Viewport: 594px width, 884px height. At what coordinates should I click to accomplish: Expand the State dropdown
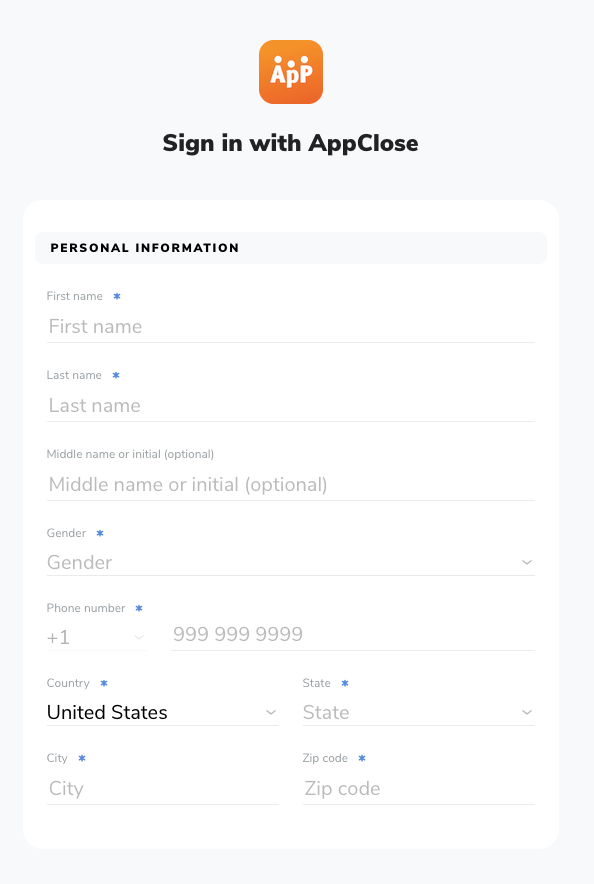click(419, 712)
